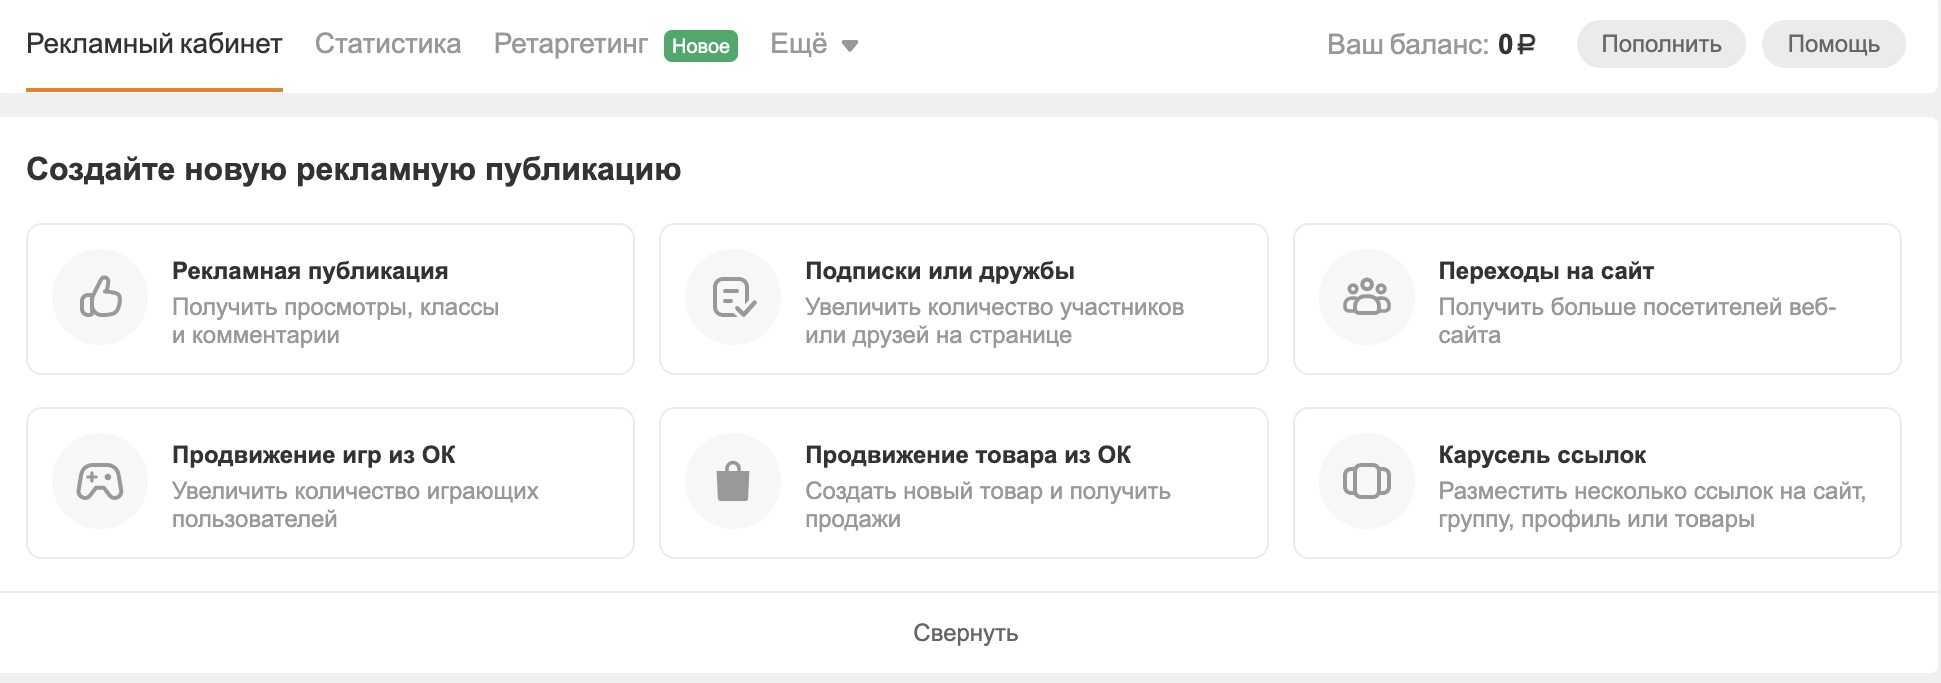Switch to the Статистика tab

click(x=388, y=44)
